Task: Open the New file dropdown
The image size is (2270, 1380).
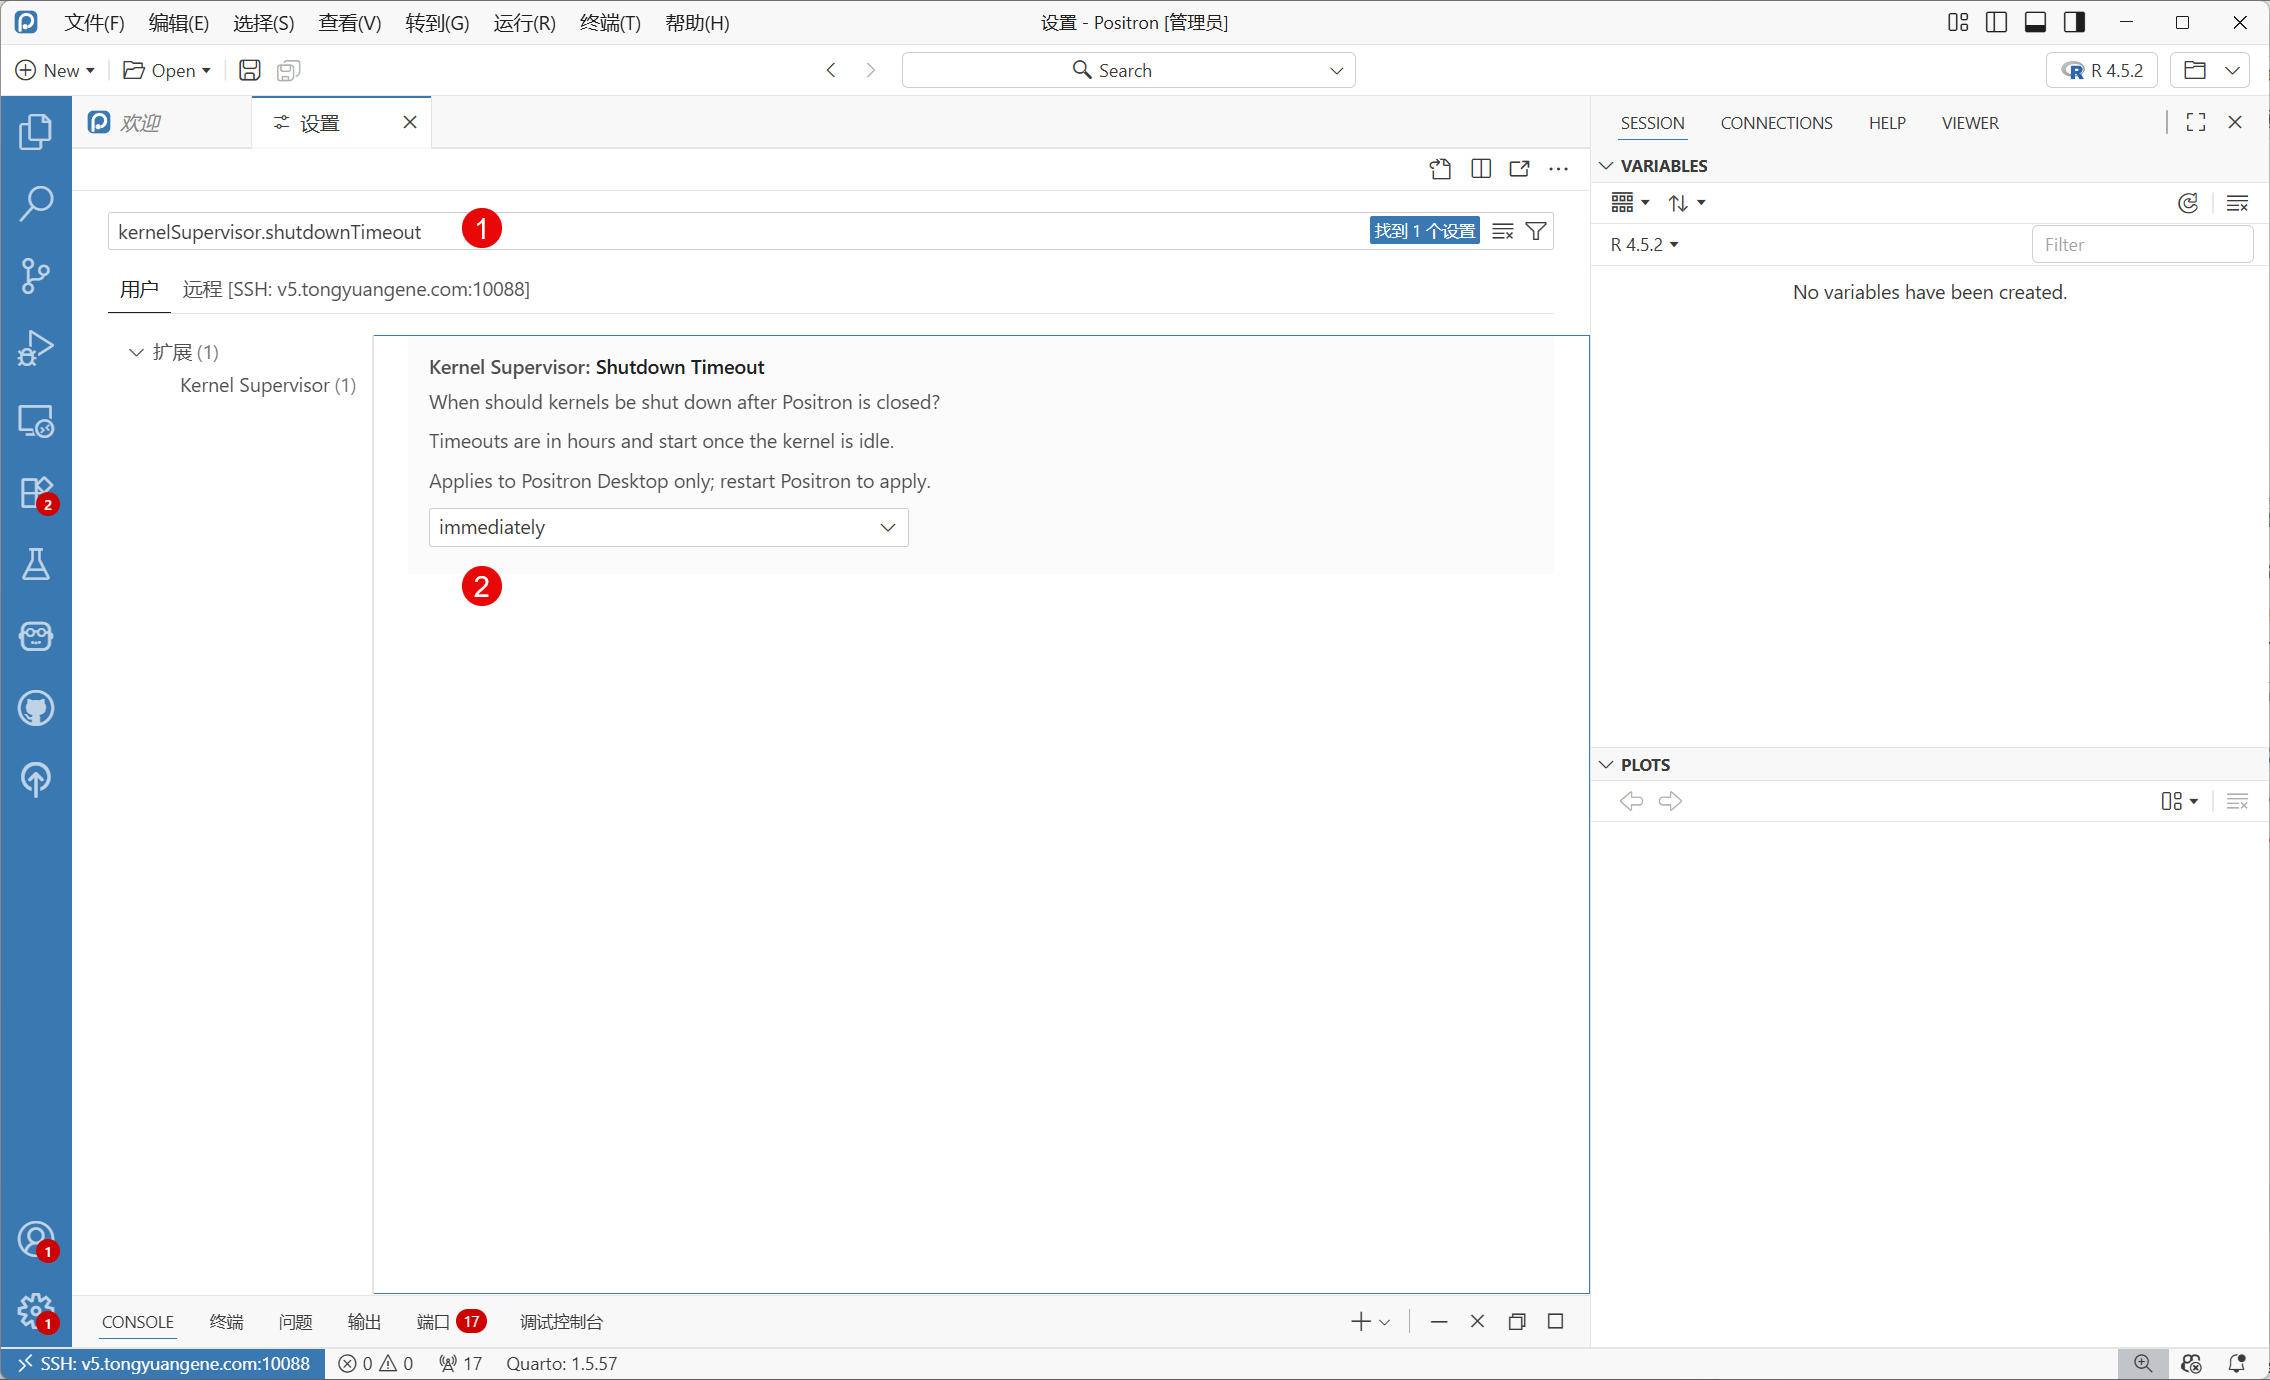Action: click(91, 70)
